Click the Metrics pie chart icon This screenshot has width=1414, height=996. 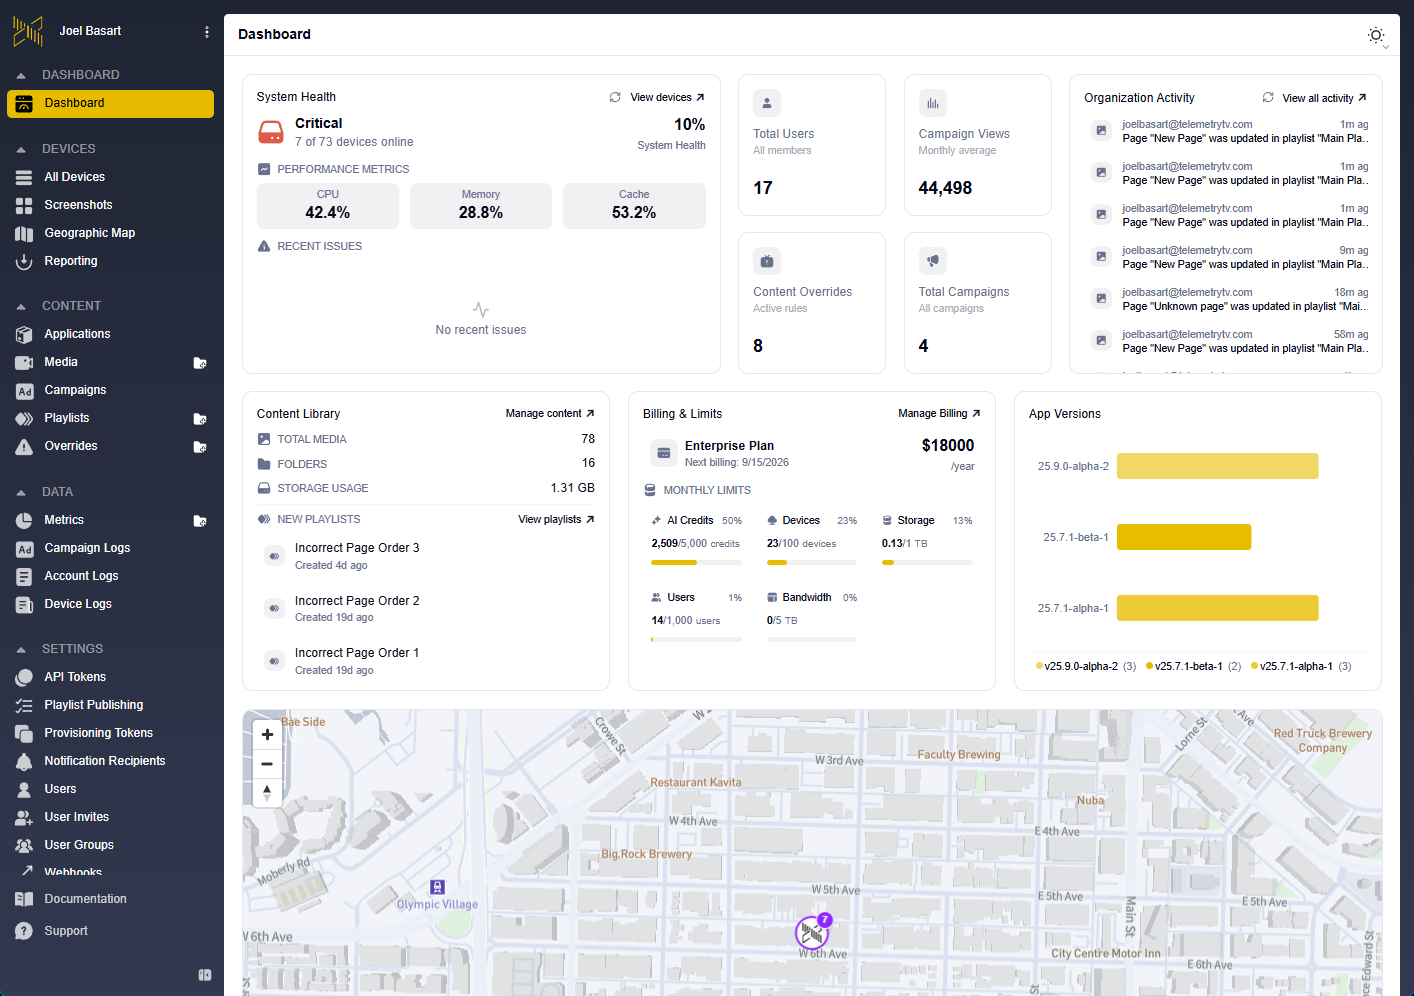24,521
